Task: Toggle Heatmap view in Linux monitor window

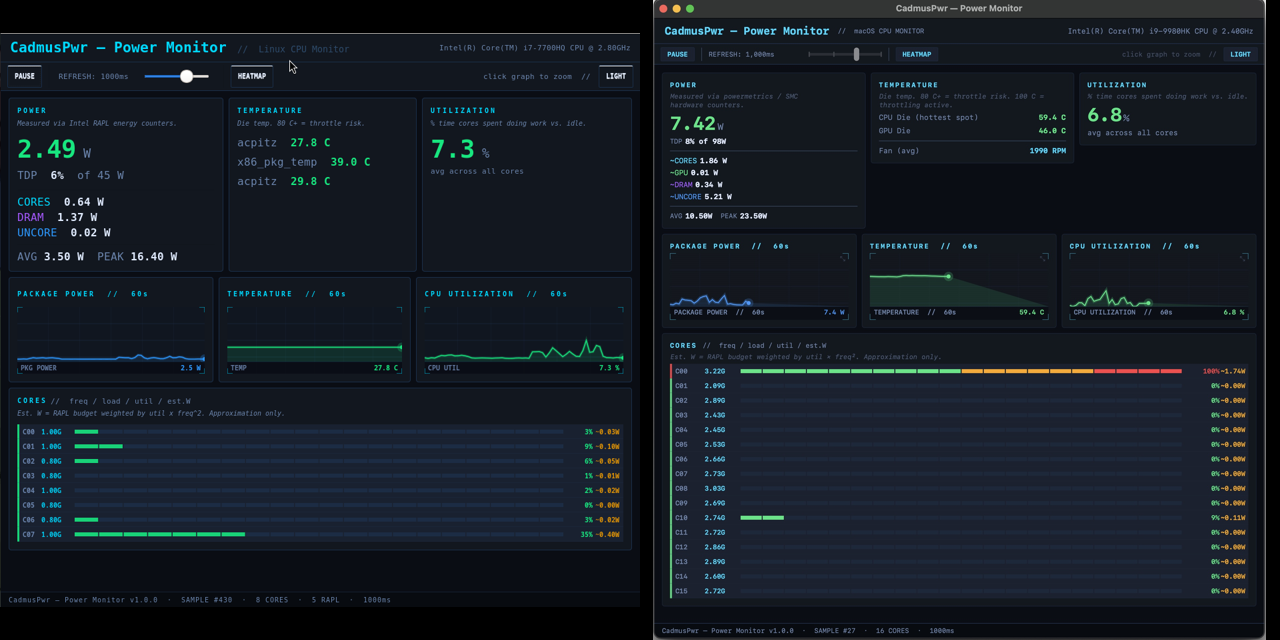Action: tap(252, 76)
